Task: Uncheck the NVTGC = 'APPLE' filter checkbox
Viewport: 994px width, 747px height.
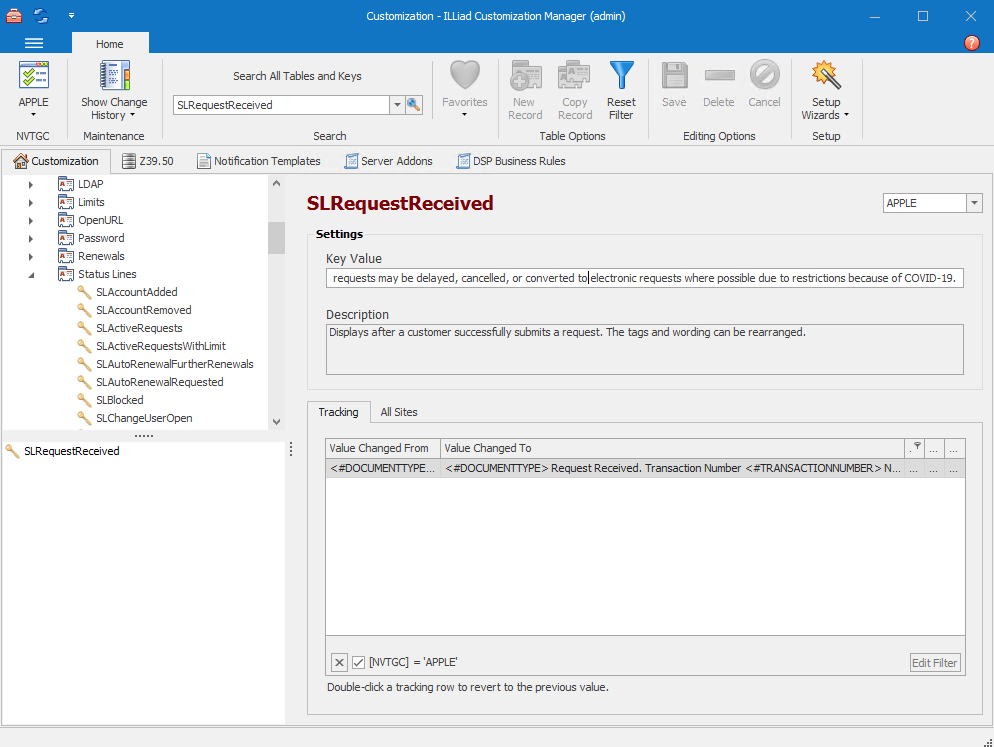Action: point(358,662)
